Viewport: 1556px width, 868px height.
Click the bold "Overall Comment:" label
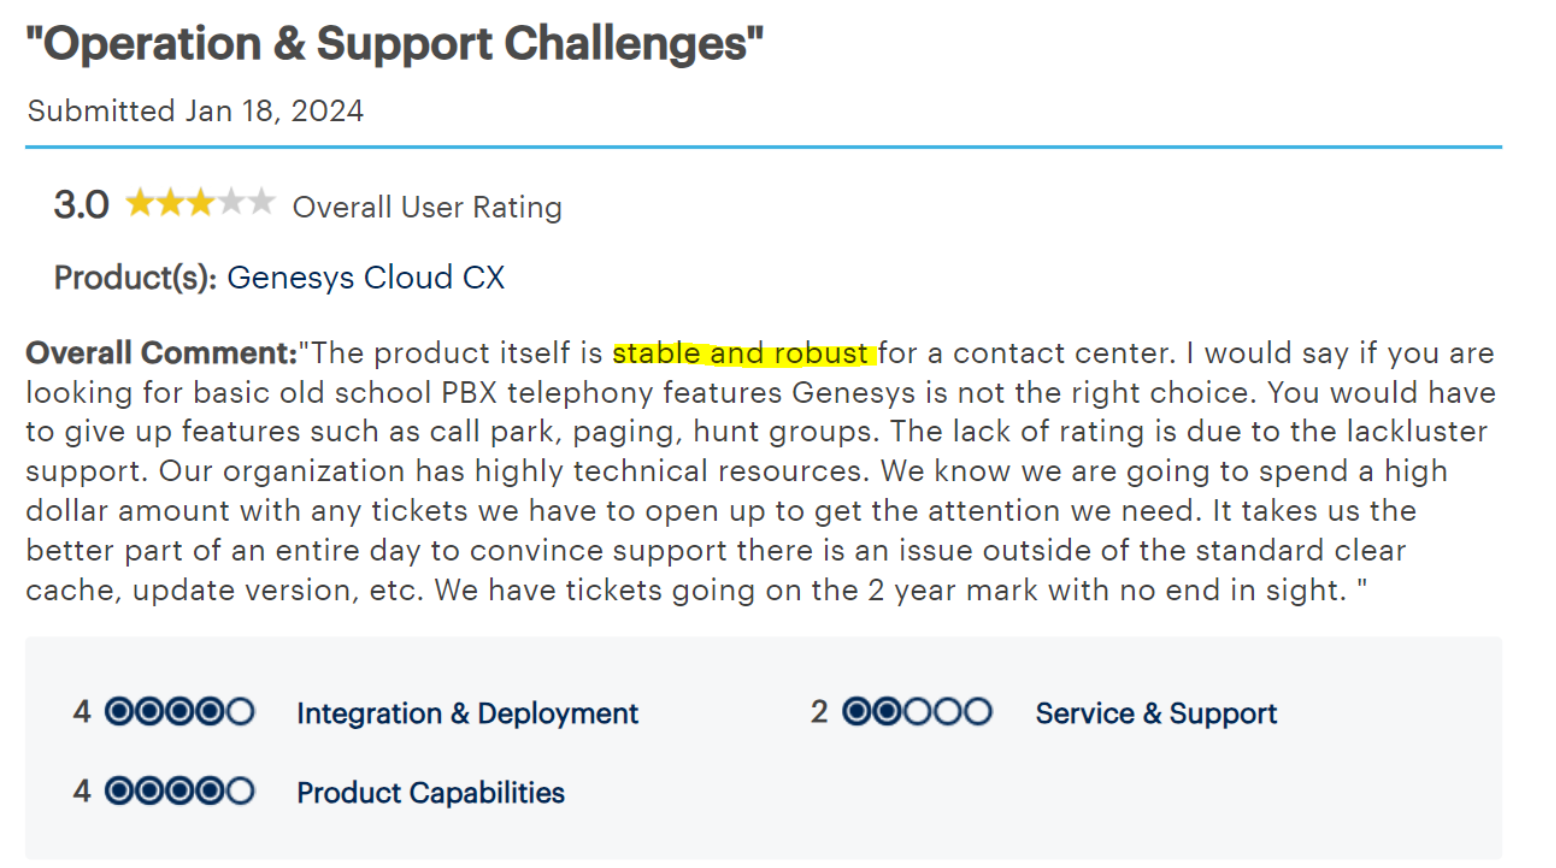[x=161, y=353]
